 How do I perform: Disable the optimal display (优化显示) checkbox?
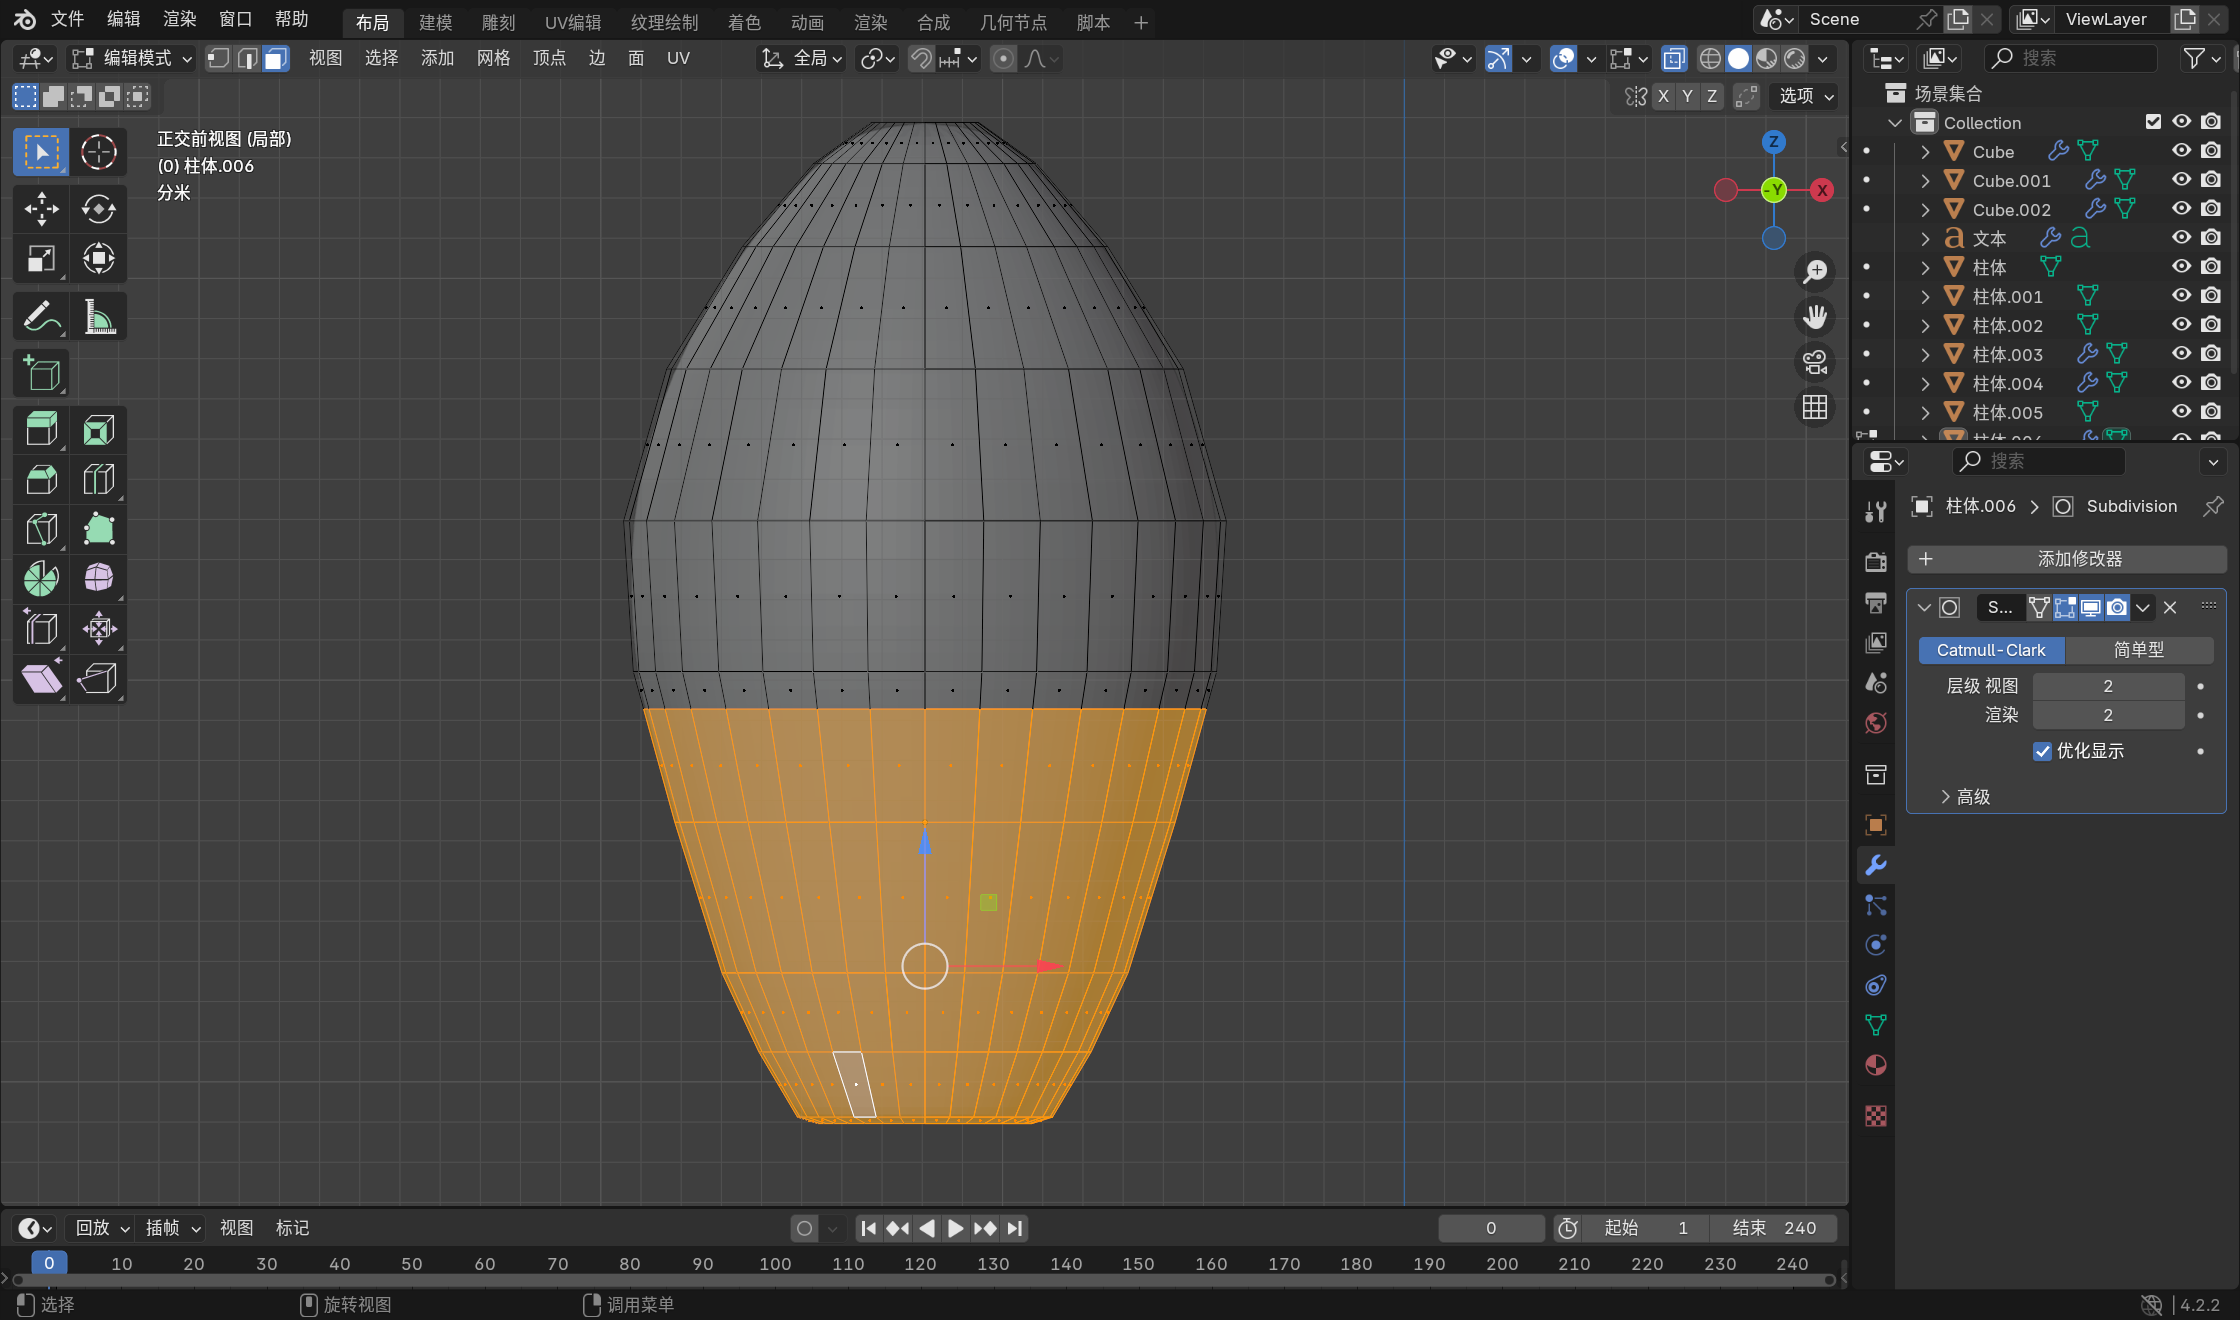(x=2043, y=751)
